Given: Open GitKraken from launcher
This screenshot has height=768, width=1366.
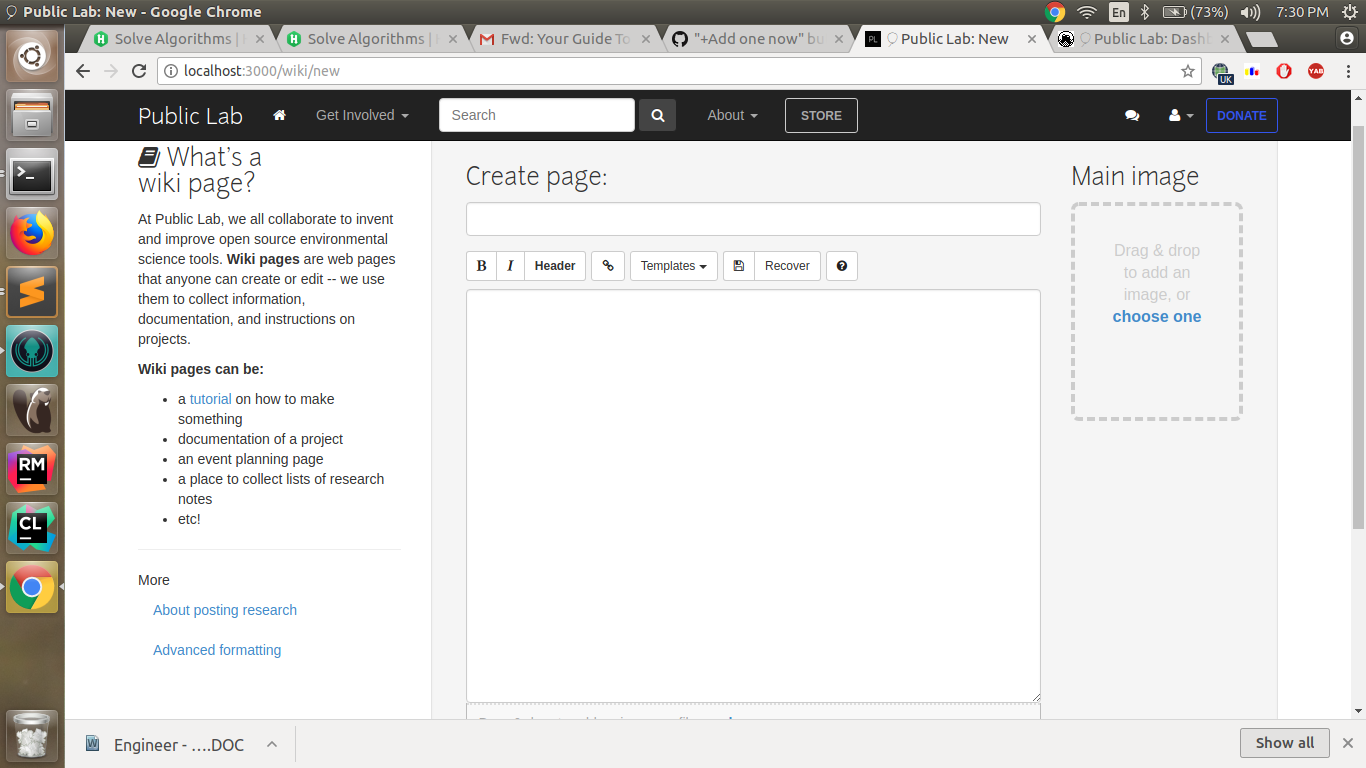Looking at the screenshot, I should click(x=32, y=351).
